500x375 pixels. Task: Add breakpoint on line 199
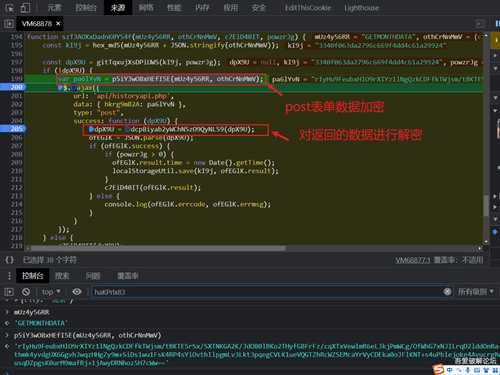[x=16, y=79]
